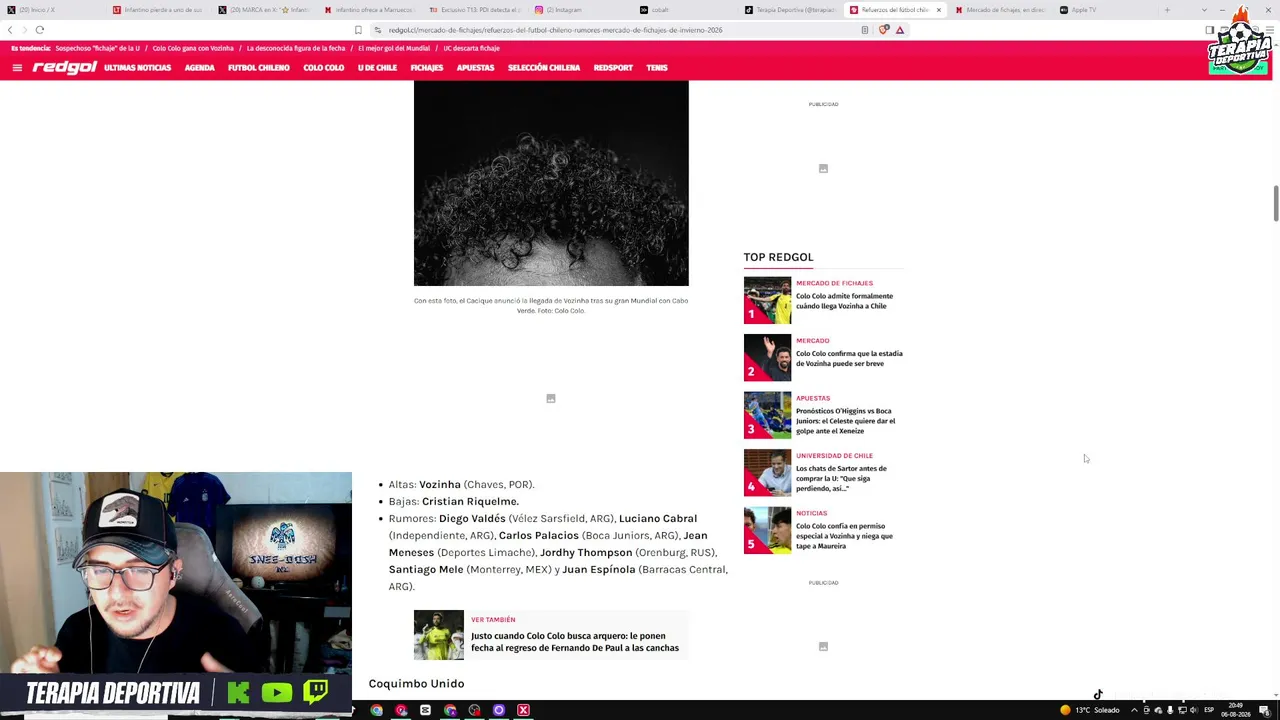Open thumbnail of top story number 4
Image resolution: width=1280 pixels, height=720 pixels.
coord(767,473)
